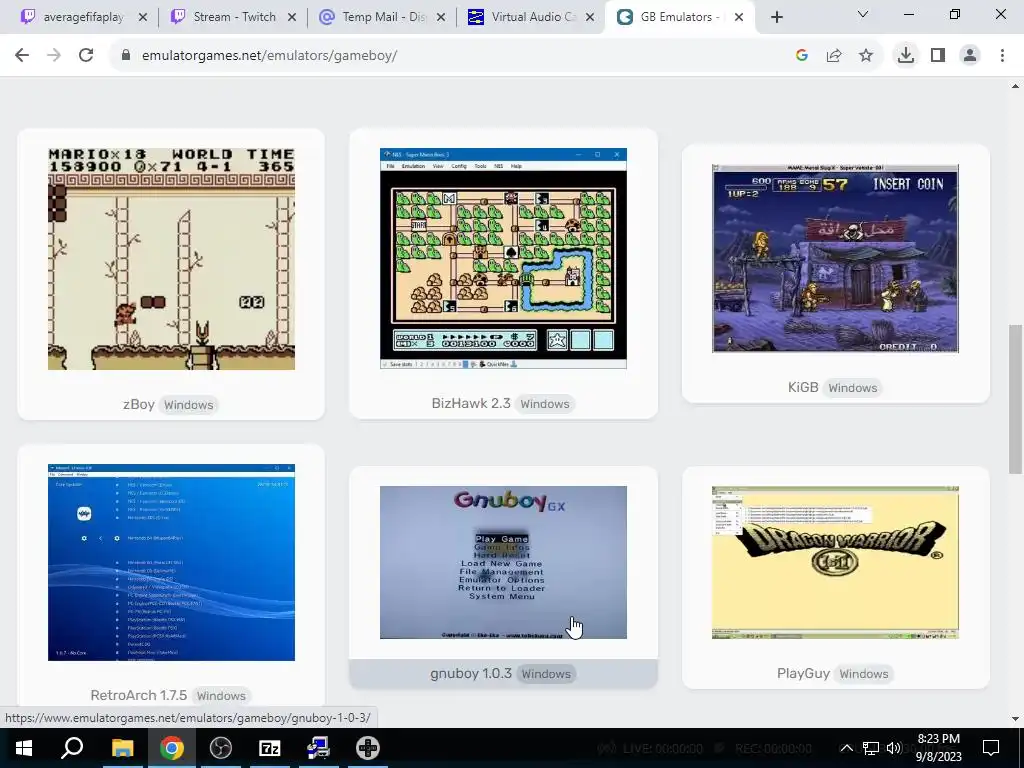The height and width of the screenshot is (768, 1024).
Task: Open 7-Zip from the taskbar
Action: (x=270, y=748)
